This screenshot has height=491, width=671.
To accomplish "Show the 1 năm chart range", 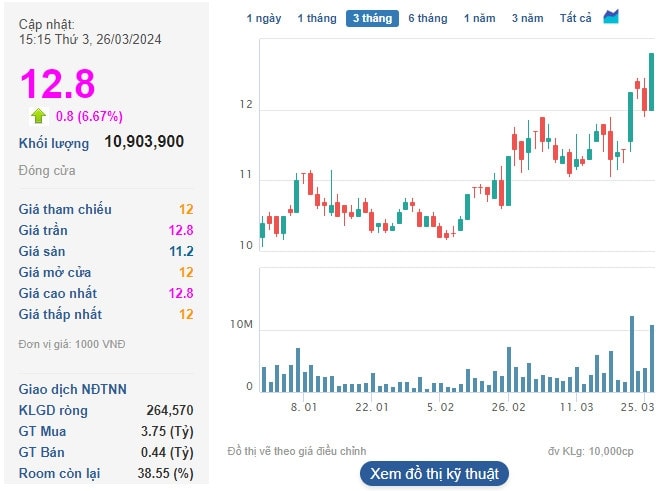I will (x=480, y=18).
